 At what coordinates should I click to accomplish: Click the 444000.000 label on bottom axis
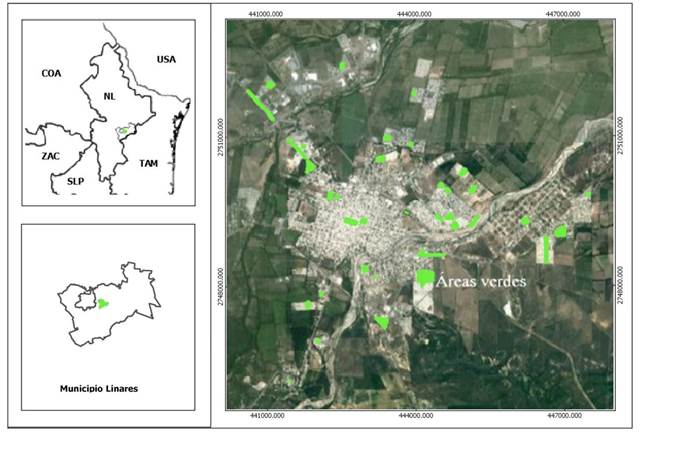[413, 415]
